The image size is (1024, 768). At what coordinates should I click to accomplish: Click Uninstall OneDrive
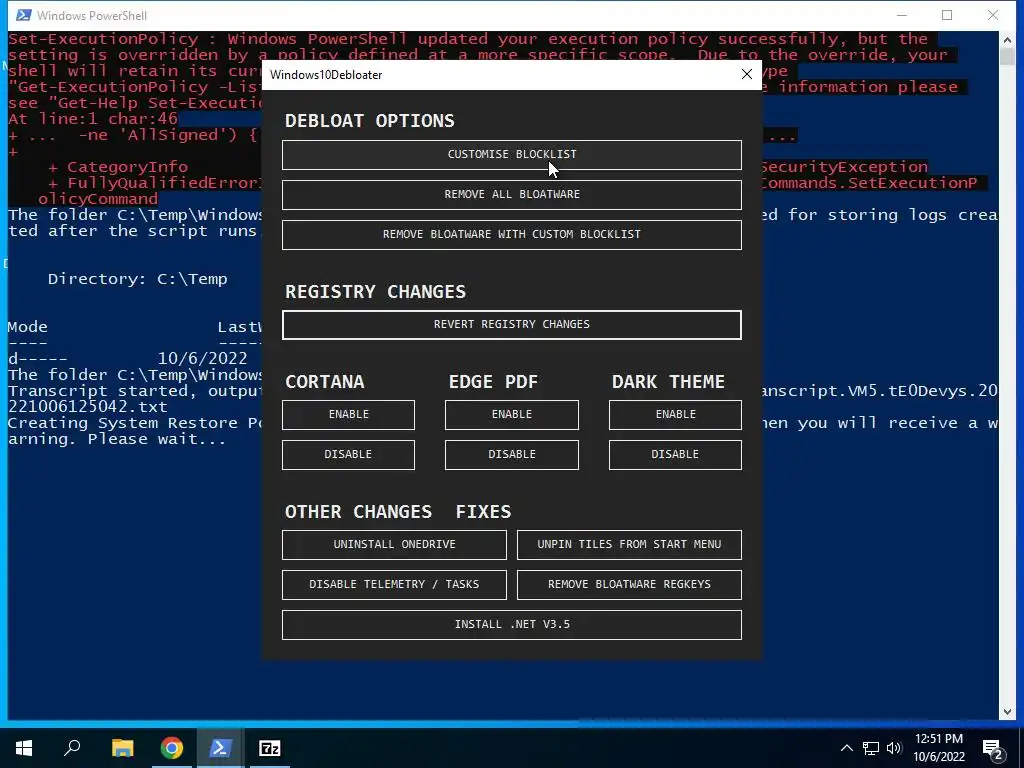click(x=394, y=545)
